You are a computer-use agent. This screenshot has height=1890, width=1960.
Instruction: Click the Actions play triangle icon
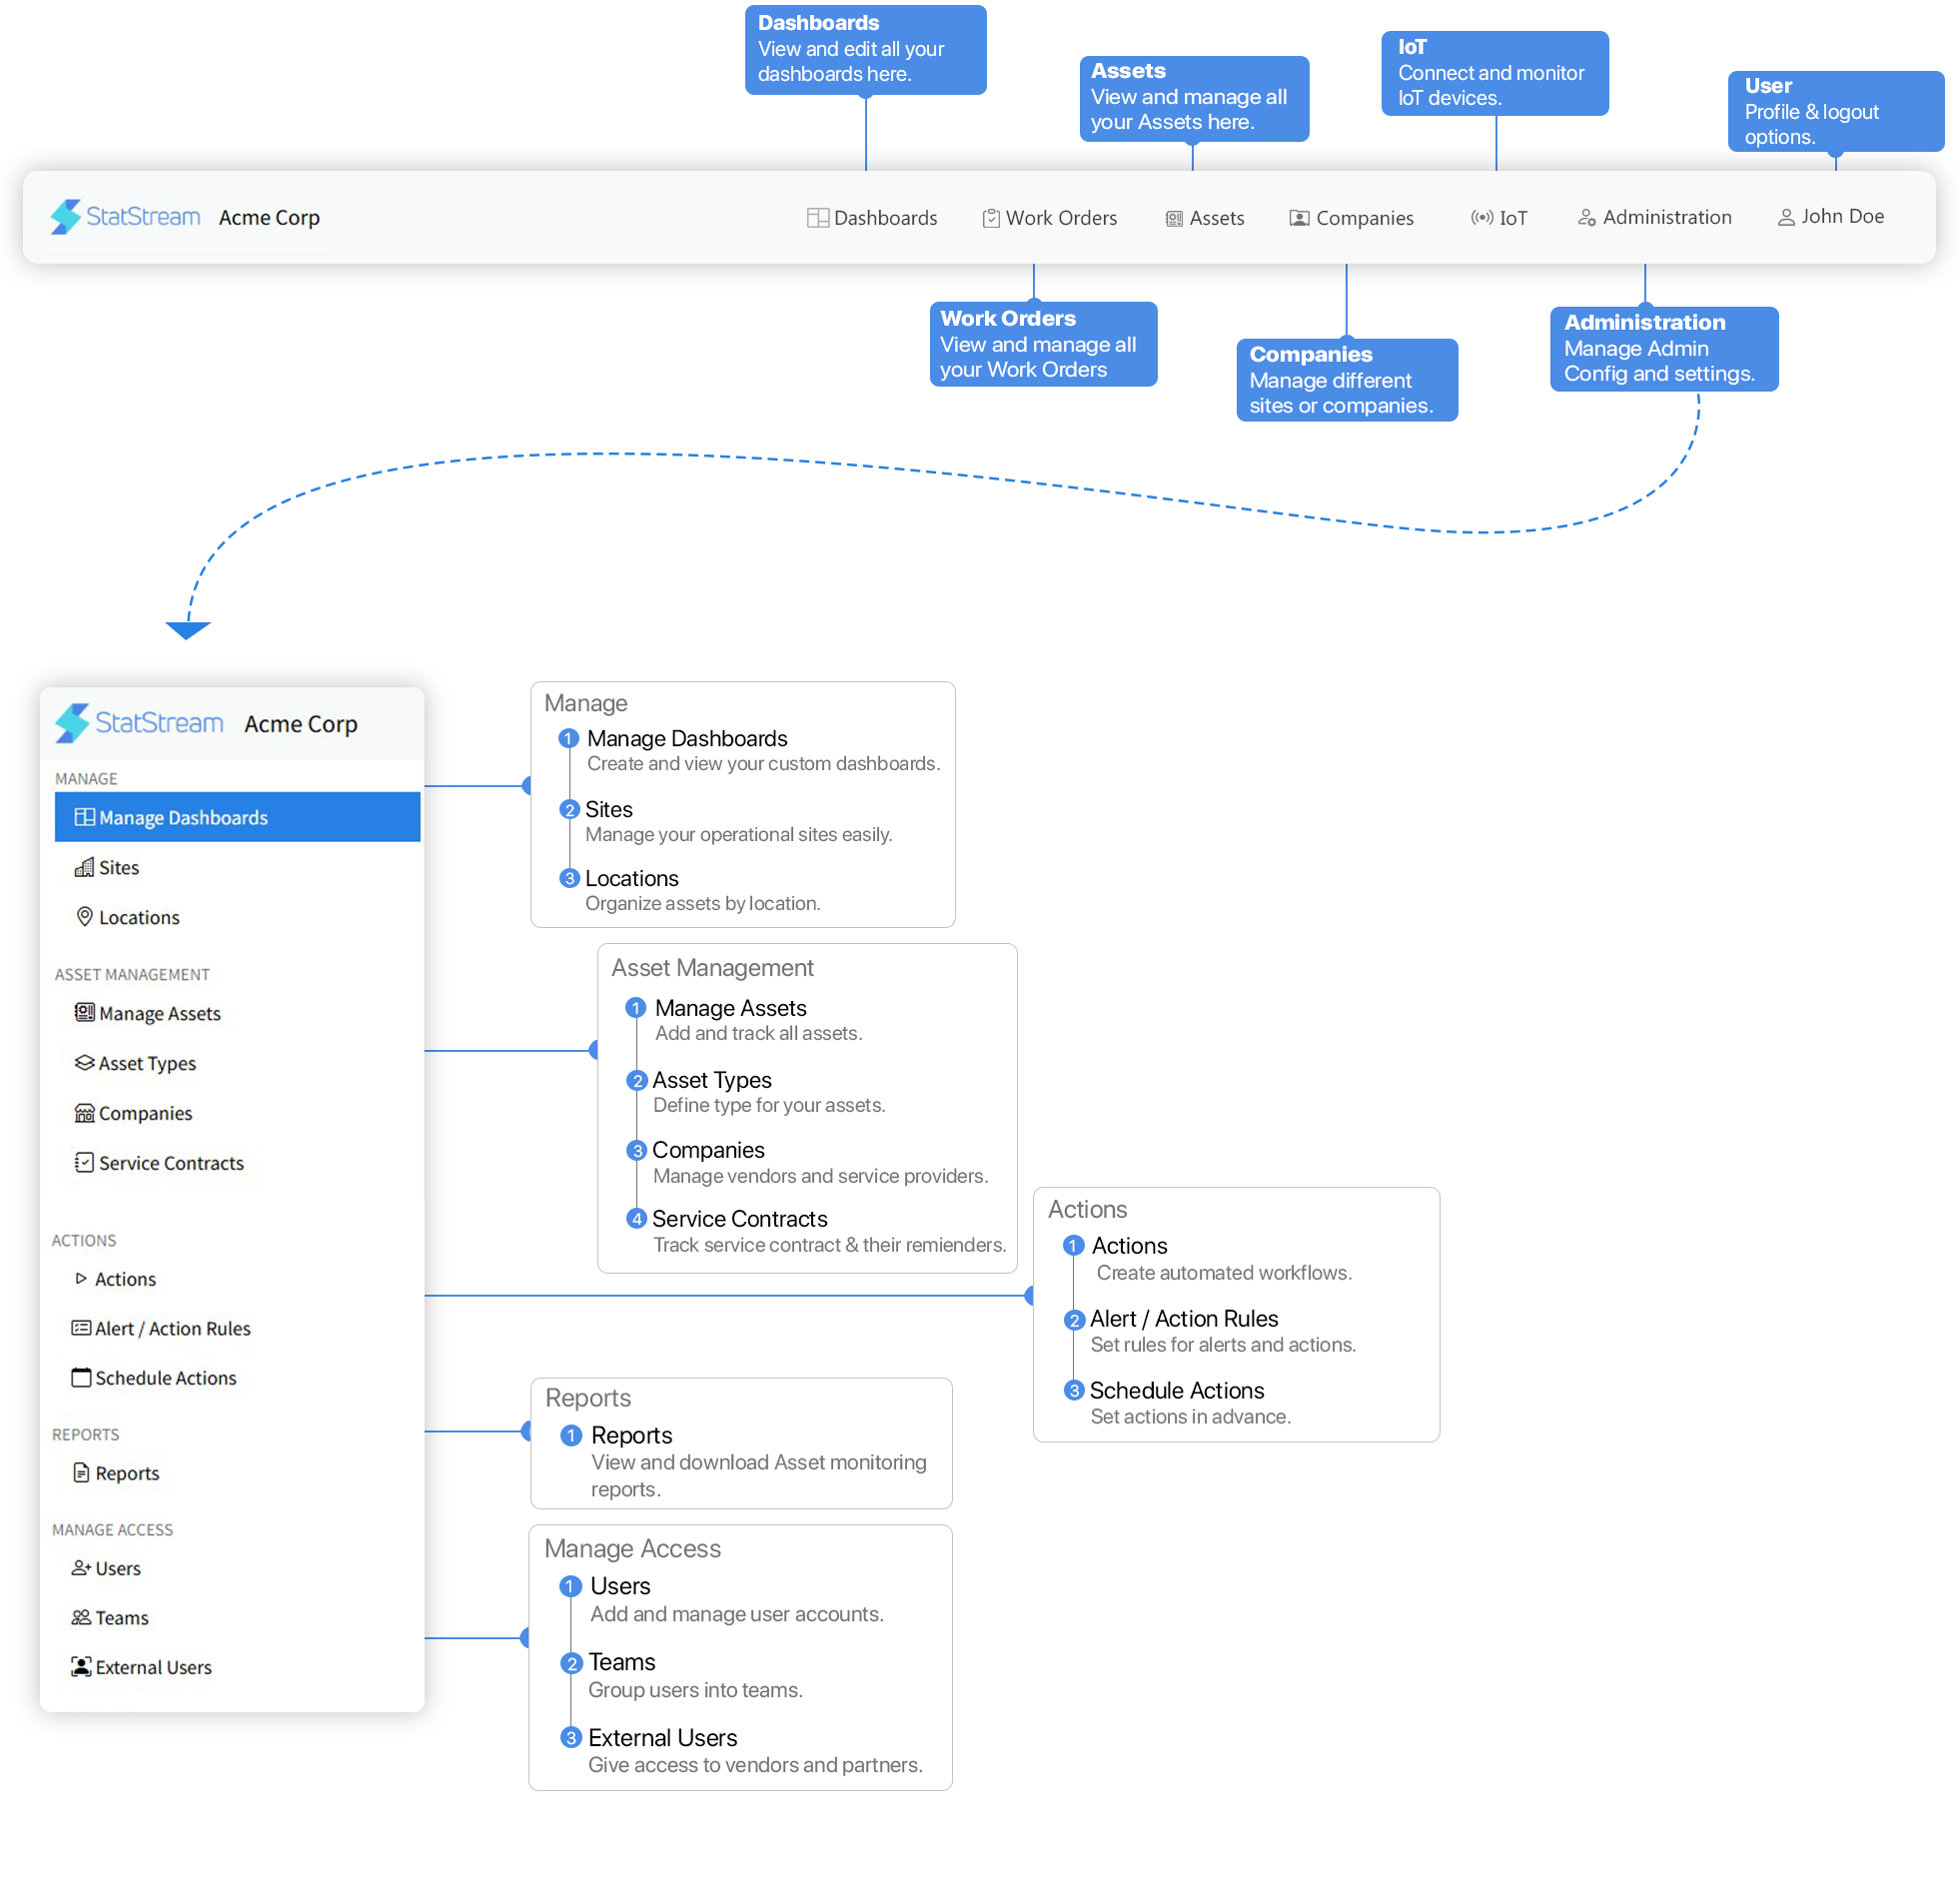pos(81,1279)
